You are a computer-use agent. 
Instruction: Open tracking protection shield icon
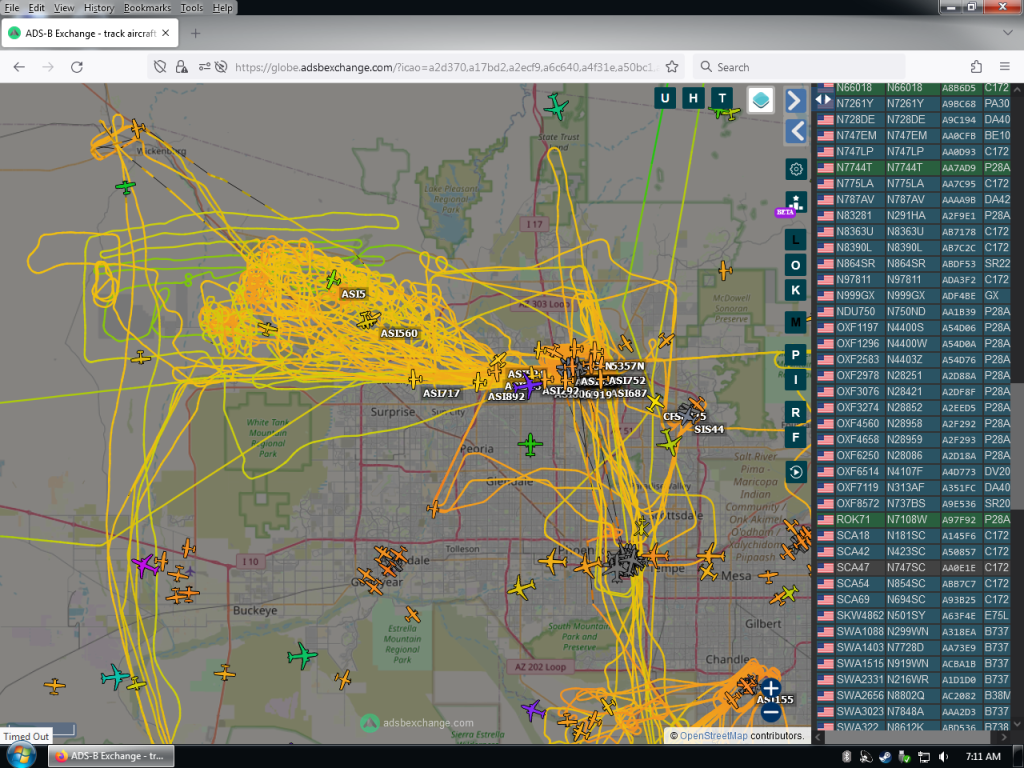[x=160, y=67]
